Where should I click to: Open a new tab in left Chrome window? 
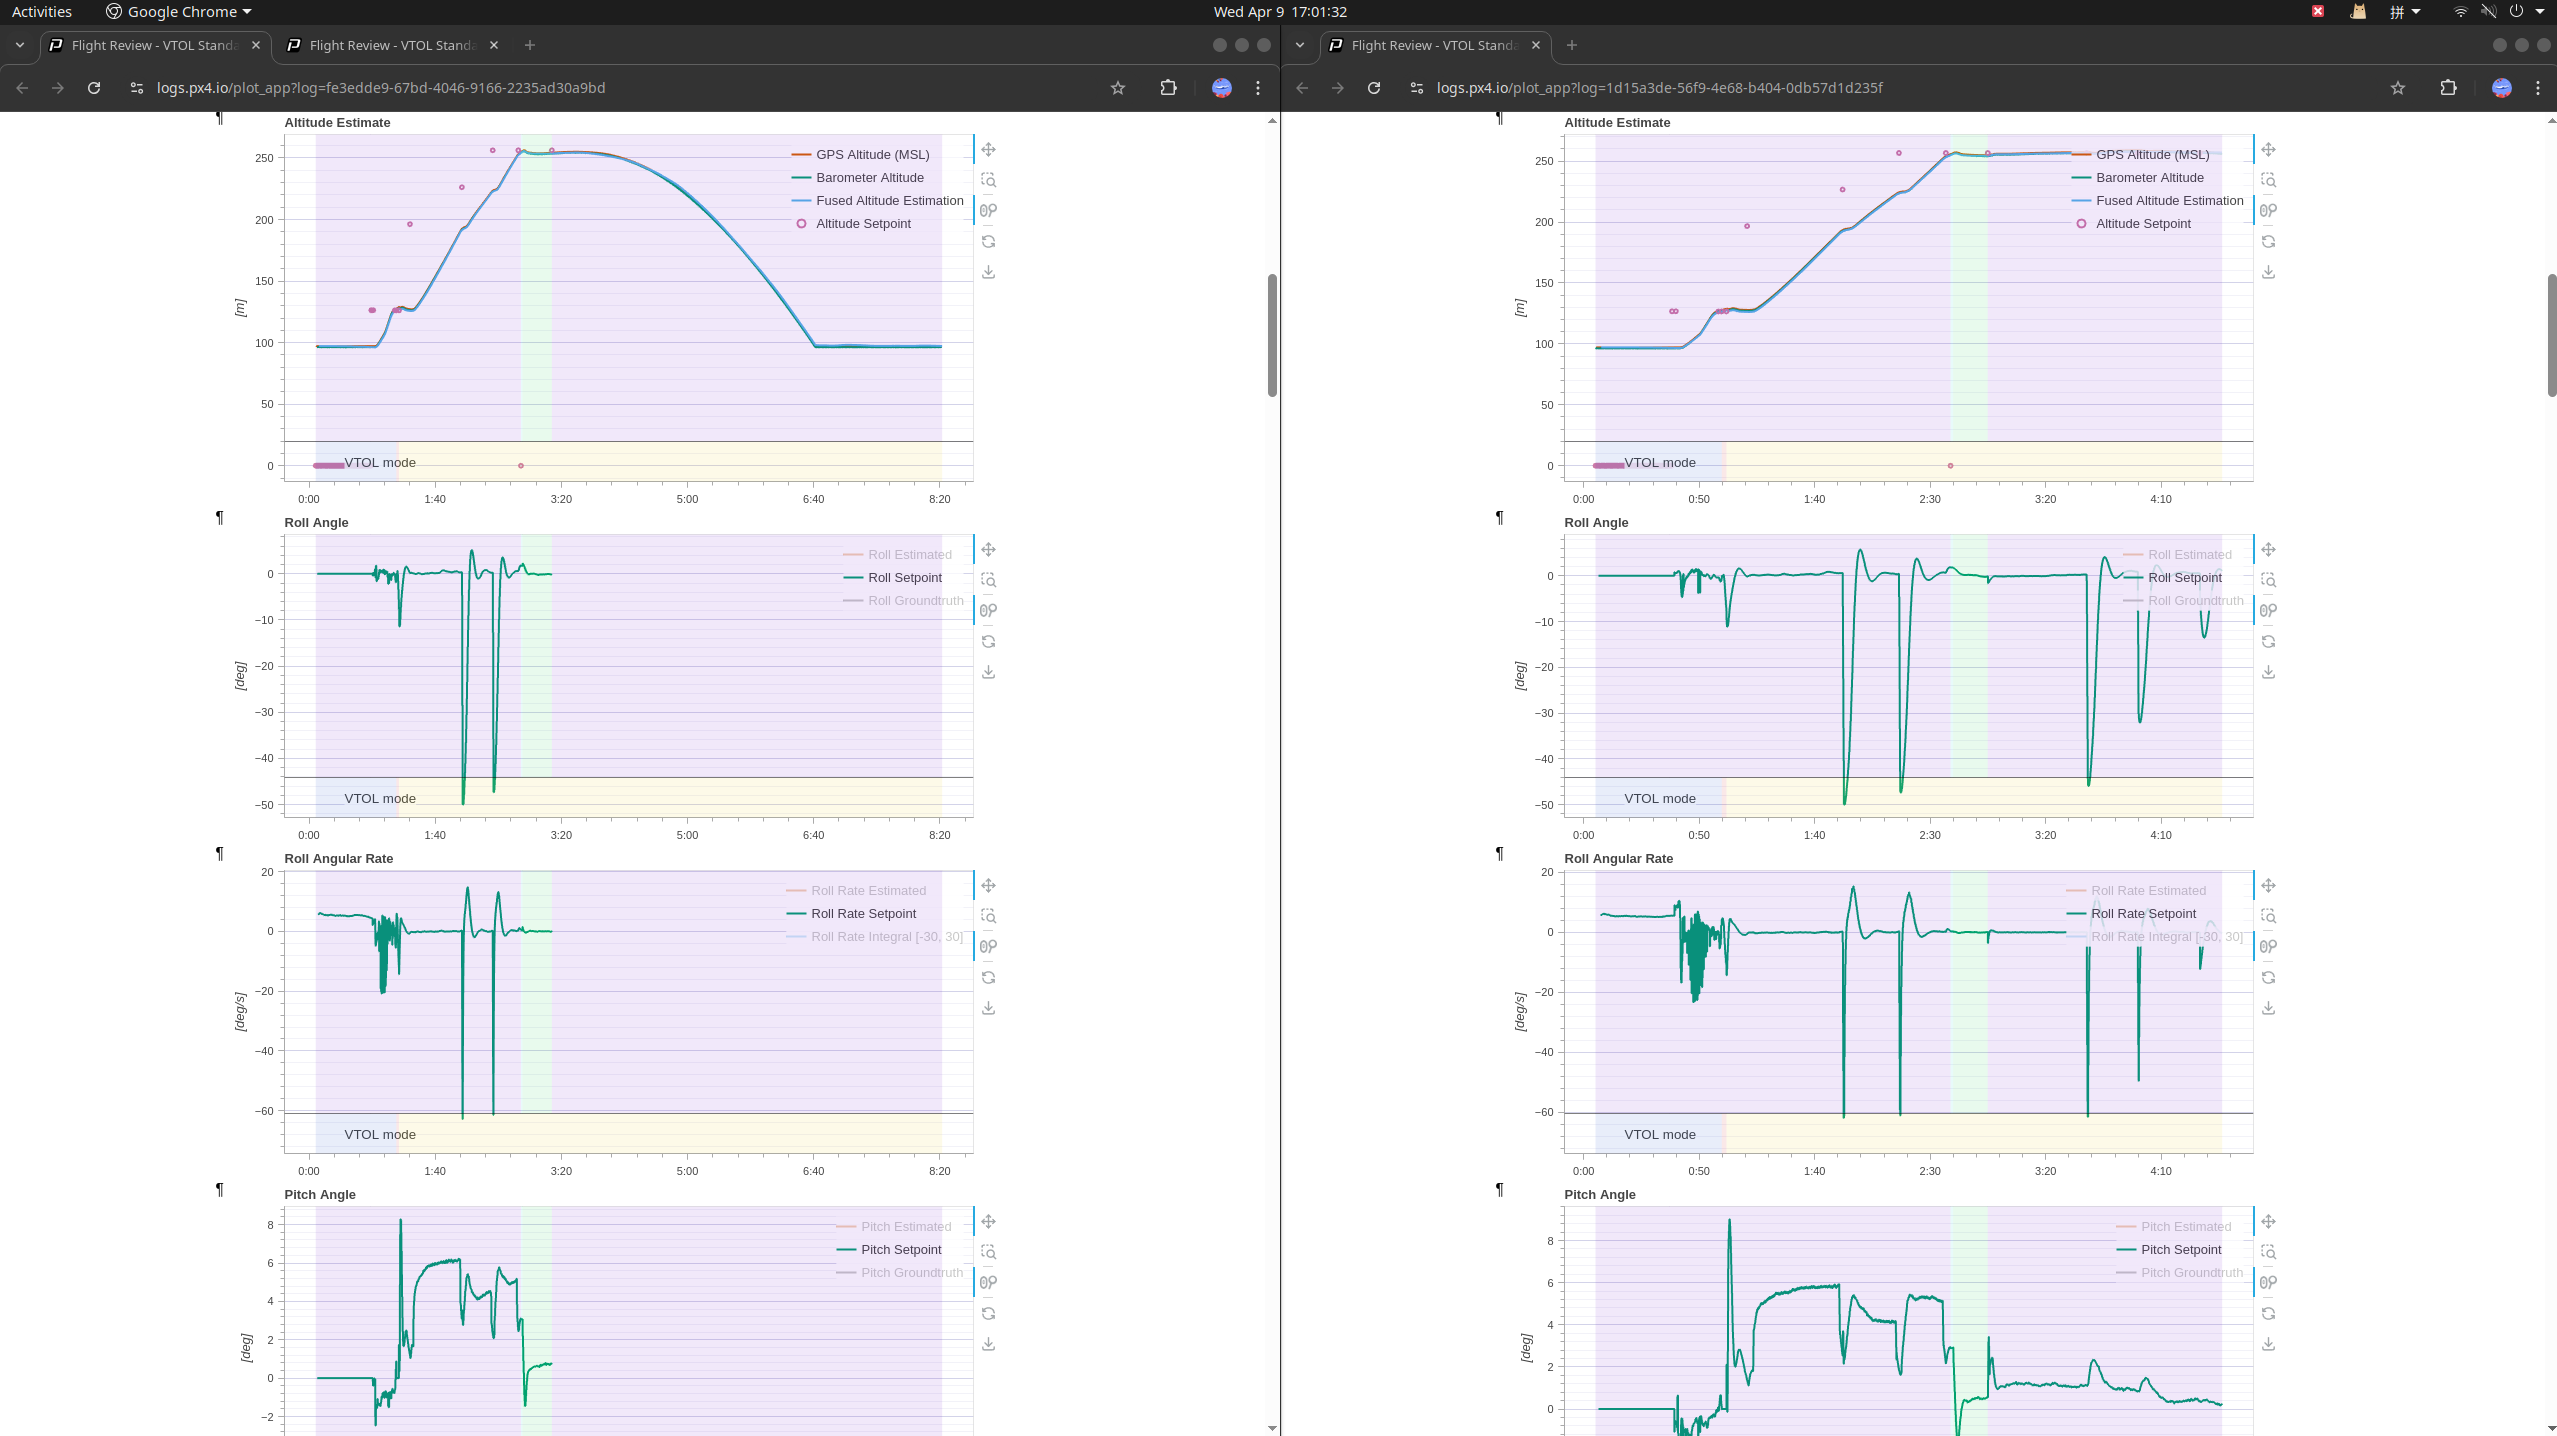[x=530, y=45]
